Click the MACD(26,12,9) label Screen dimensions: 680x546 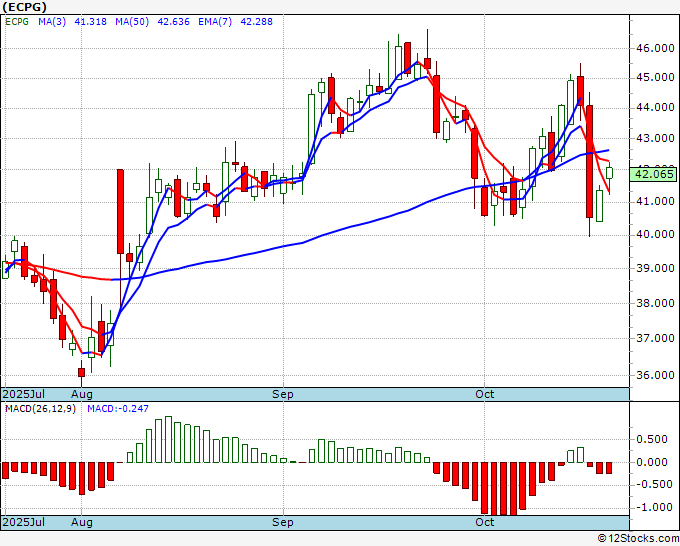(x=40, y=409)
